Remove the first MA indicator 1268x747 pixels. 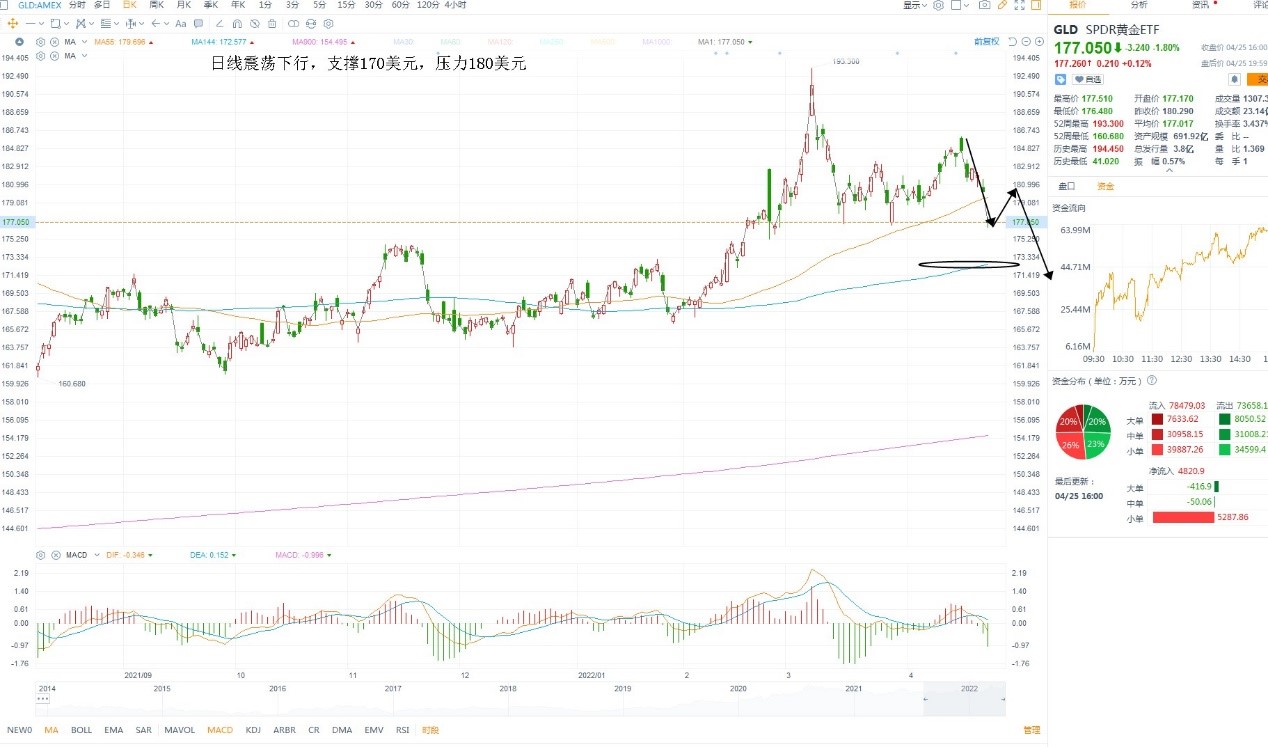[x=54, y=42]
